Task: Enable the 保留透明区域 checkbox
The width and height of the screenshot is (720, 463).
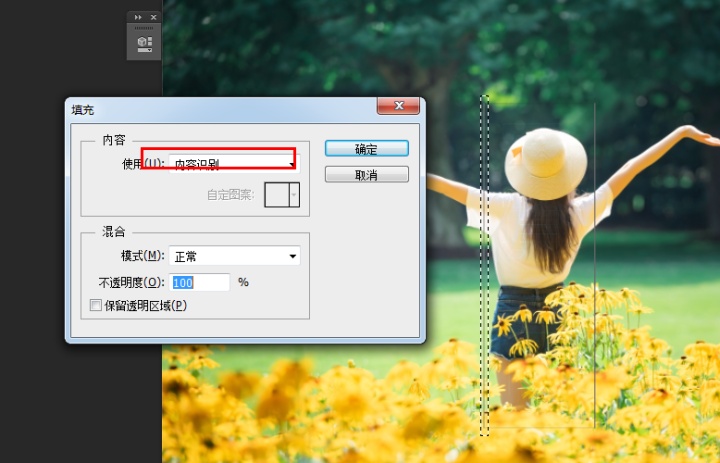Action: tap(96, 305)
